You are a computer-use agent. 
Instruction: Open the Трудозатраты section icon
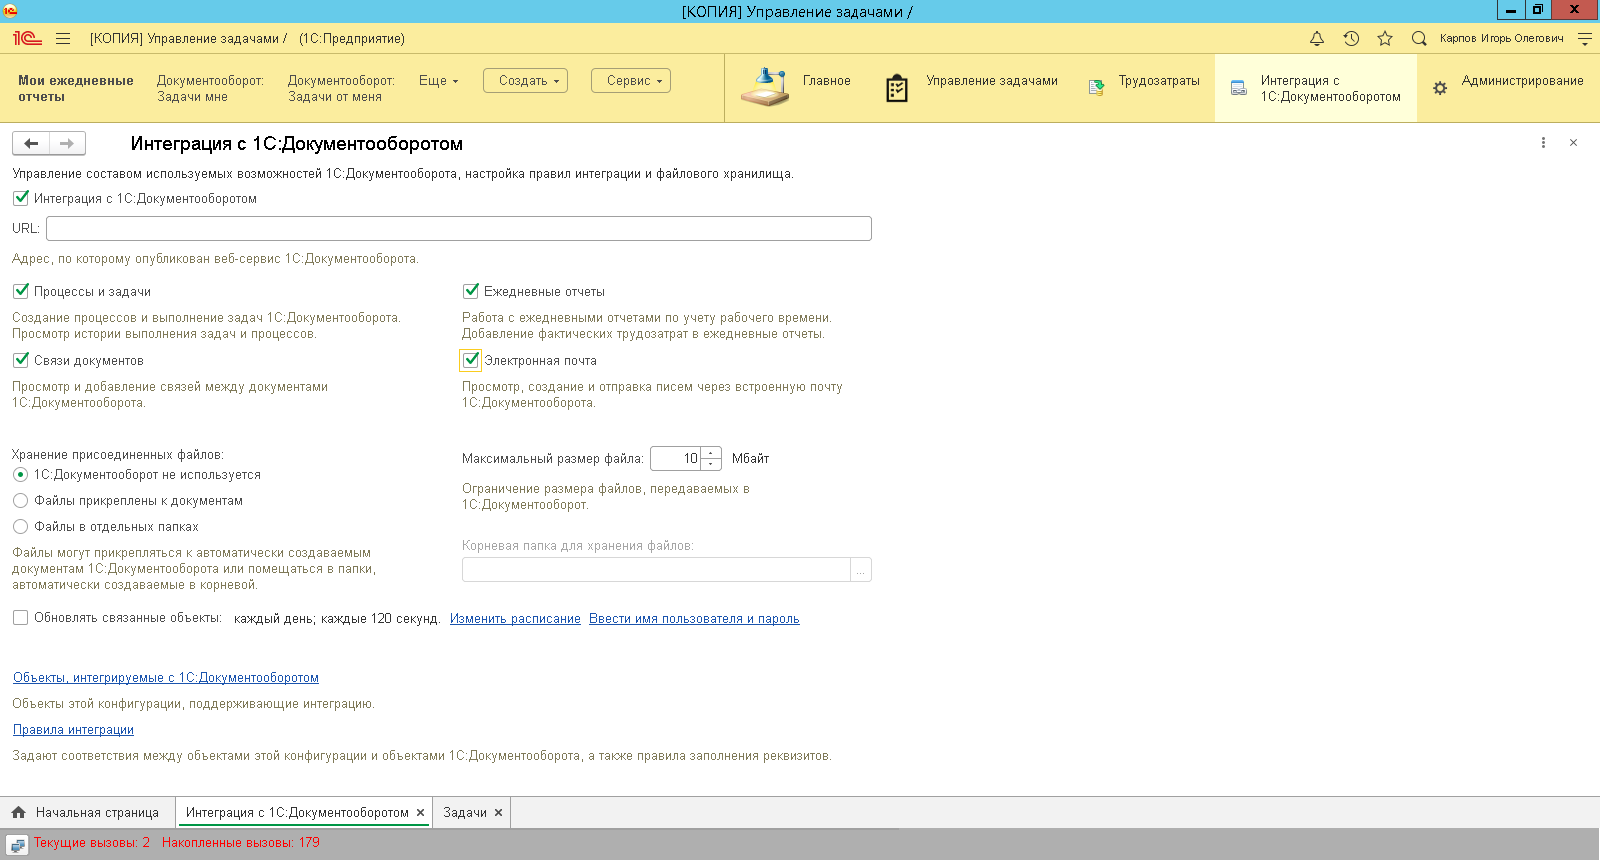[x=1097, y=87]
